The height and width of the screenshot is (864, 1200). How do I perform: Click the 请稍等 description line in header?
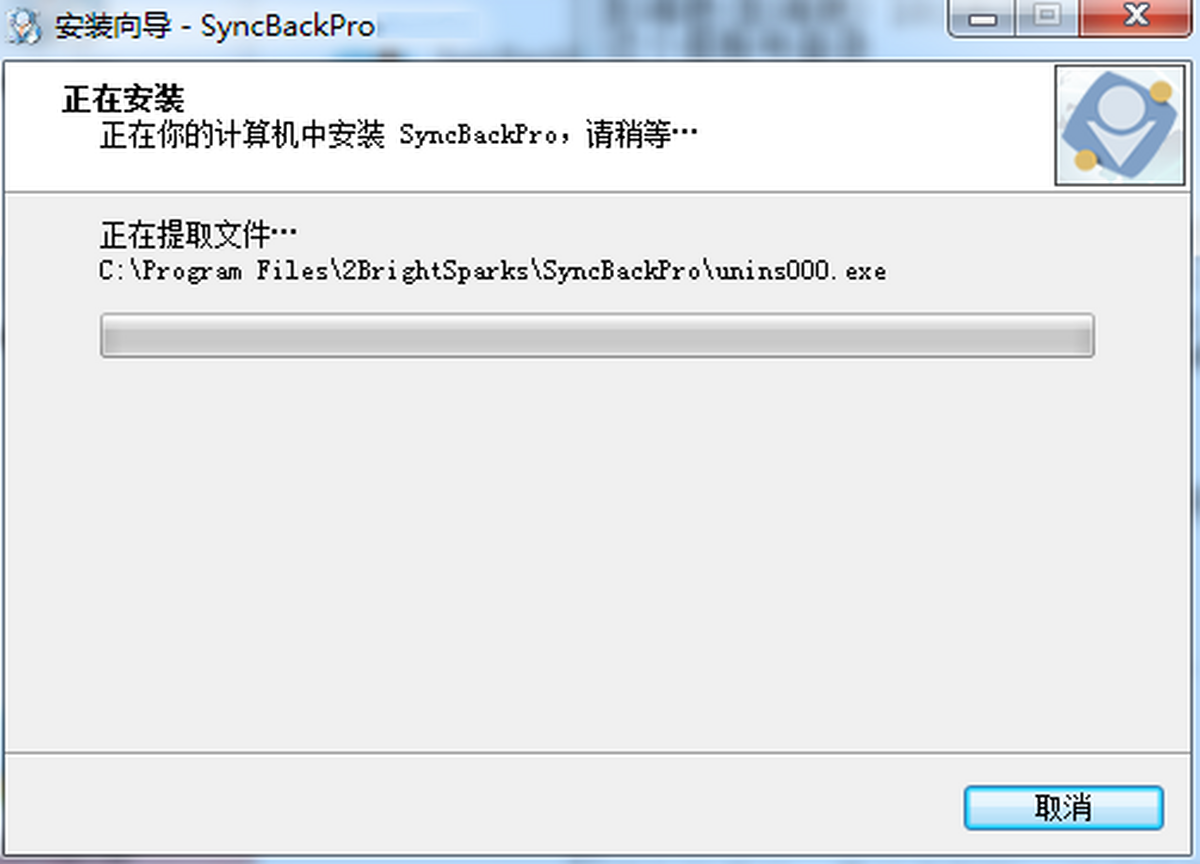coord(398,135)
